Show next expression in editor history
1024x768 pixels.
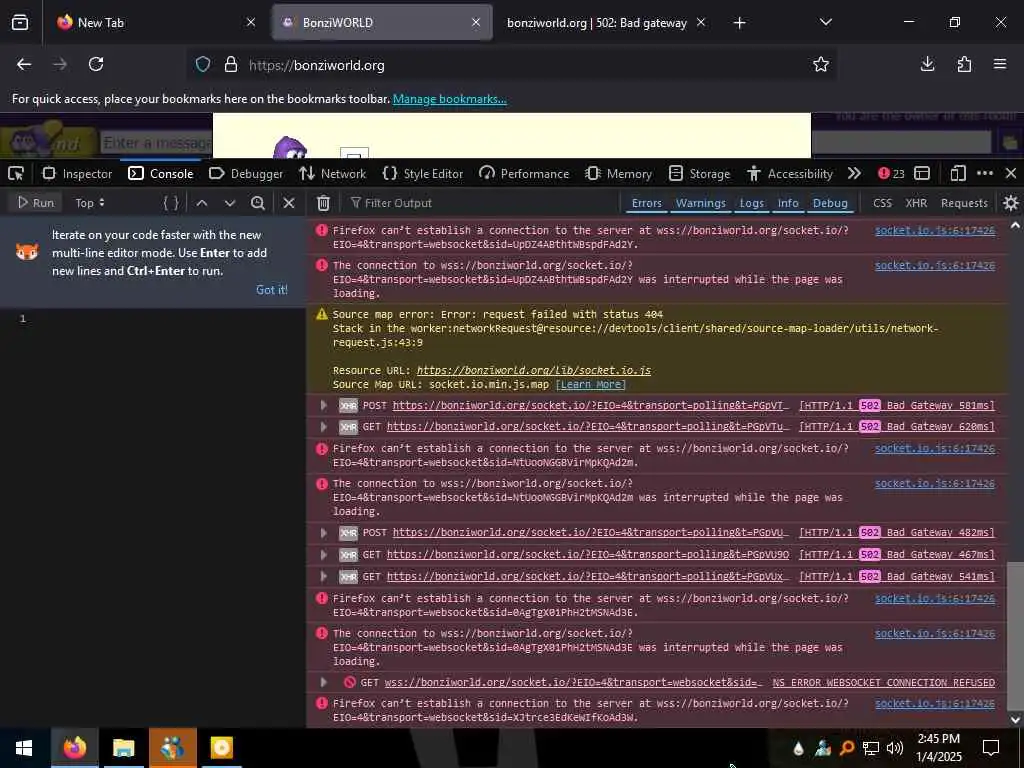(x=230, y=203)
